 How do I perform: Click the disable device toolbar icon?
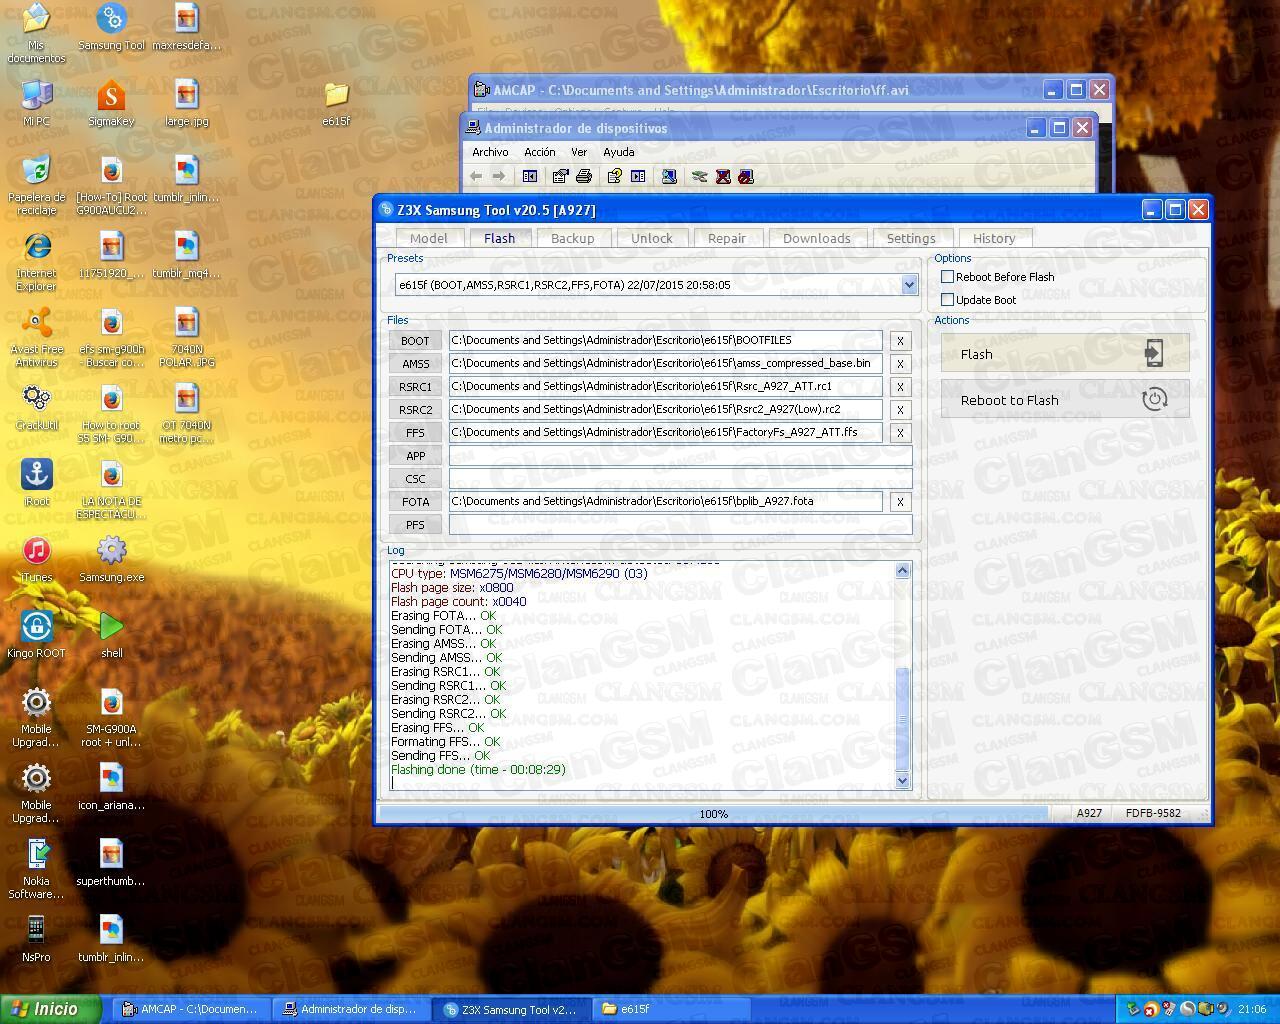coord(746,176)
